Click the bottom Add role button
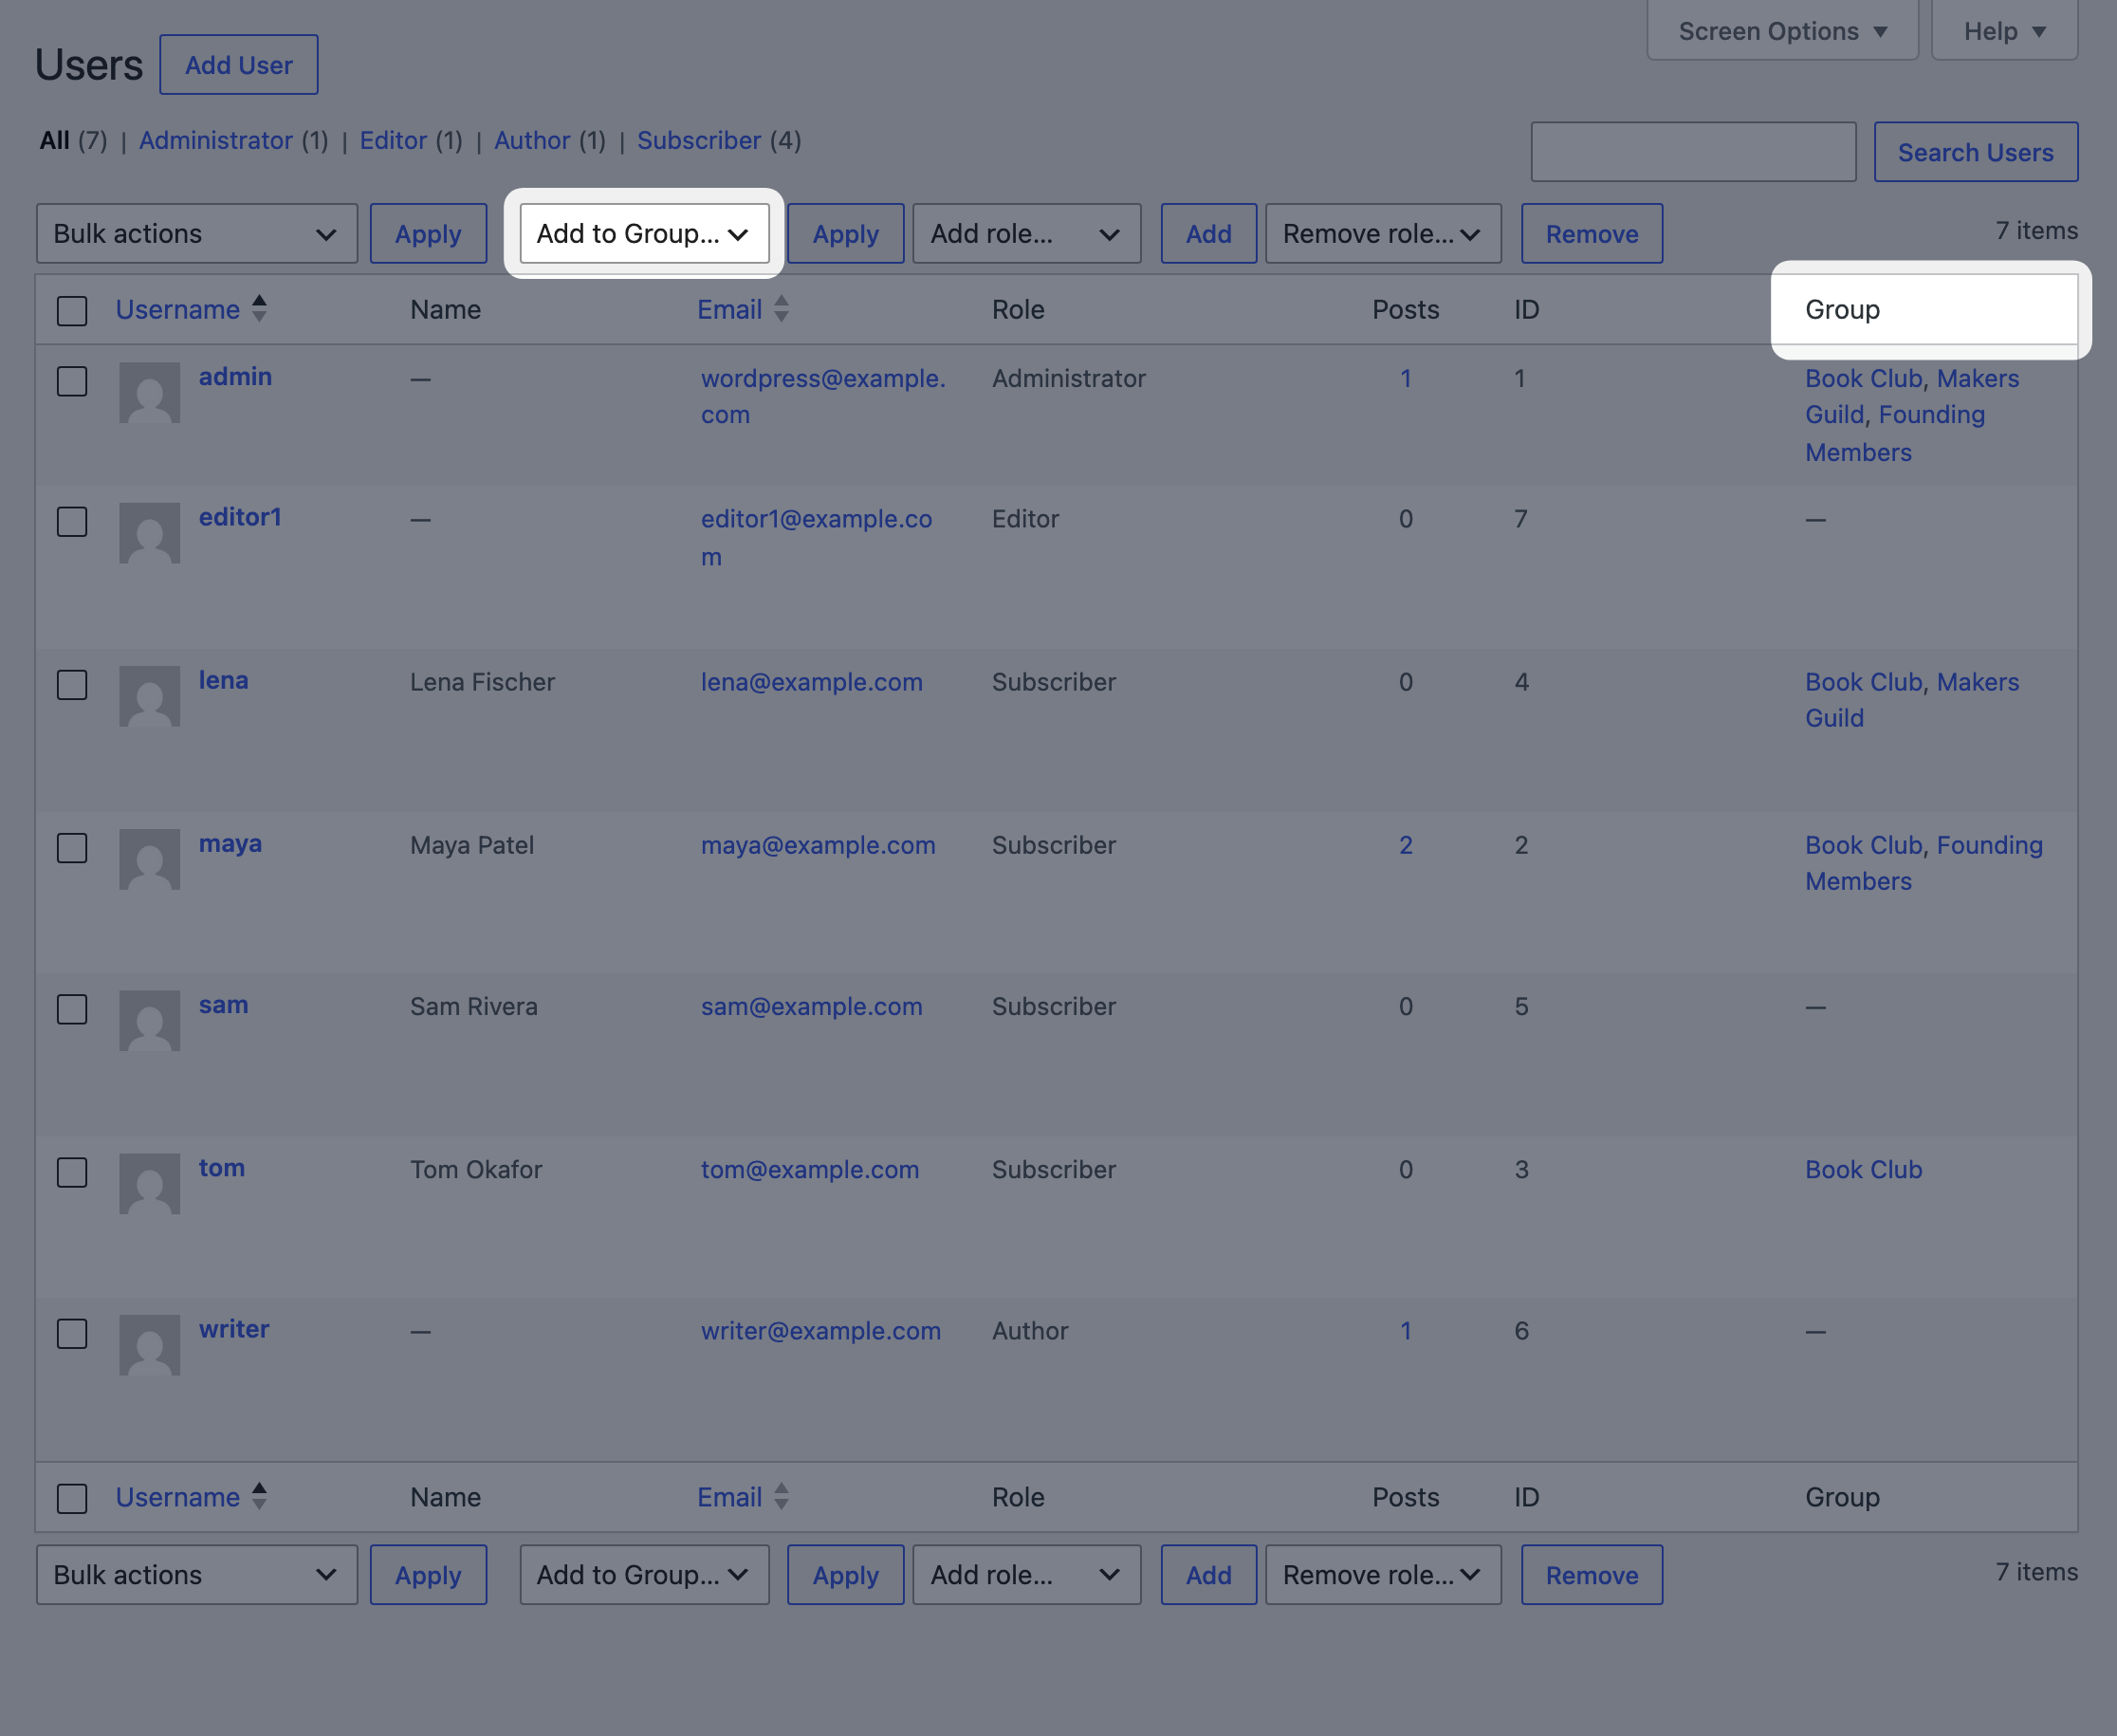This screenshot has width=2117, height=1736. pyautogui.click(x=1209, y=1575)
